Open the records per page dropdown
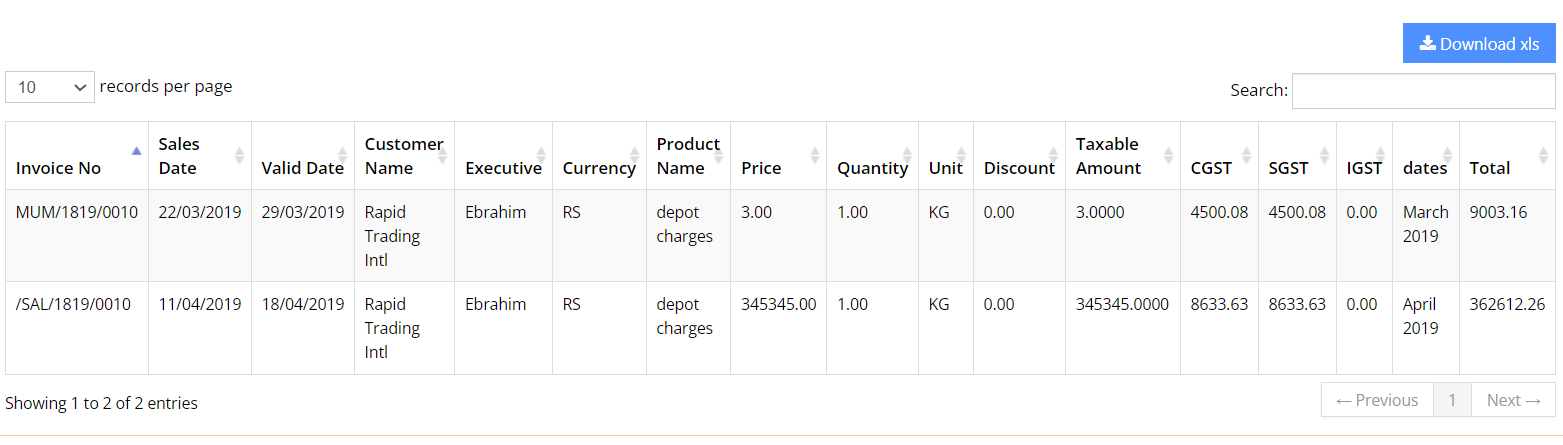The image size is (1563, 445). [x=50, y=87]
